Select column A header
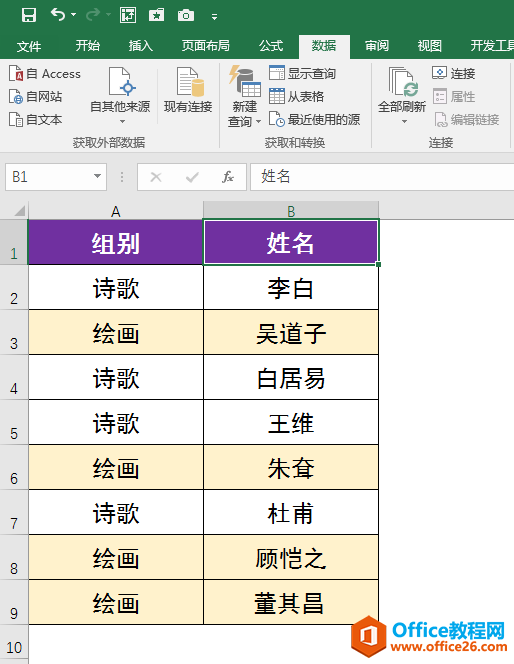 pyautogui.click(x=116, y=211)
